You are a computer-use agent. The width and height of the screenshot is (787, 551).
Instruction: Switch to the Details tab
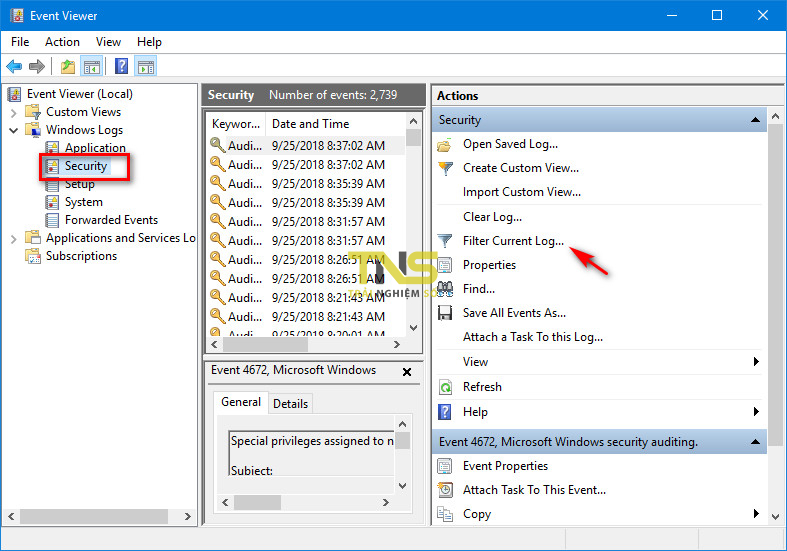tap(290, 404)
